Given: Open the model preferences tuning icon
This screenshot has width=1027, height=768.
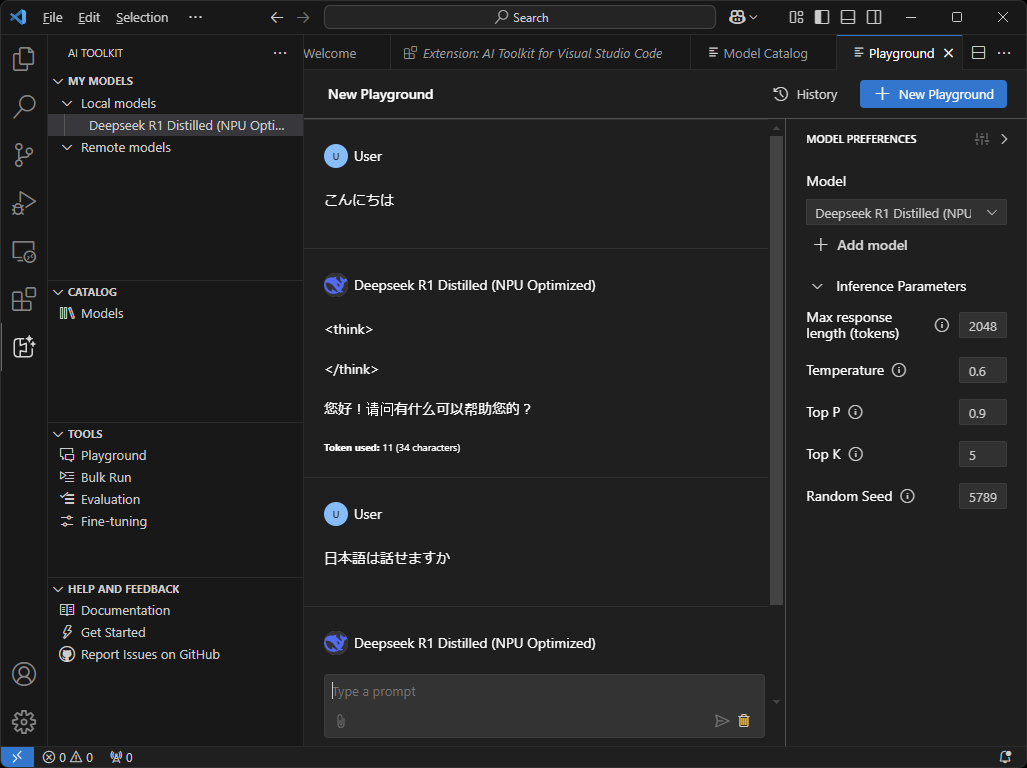Looking at the screenshot, I should tap(981, 139).
